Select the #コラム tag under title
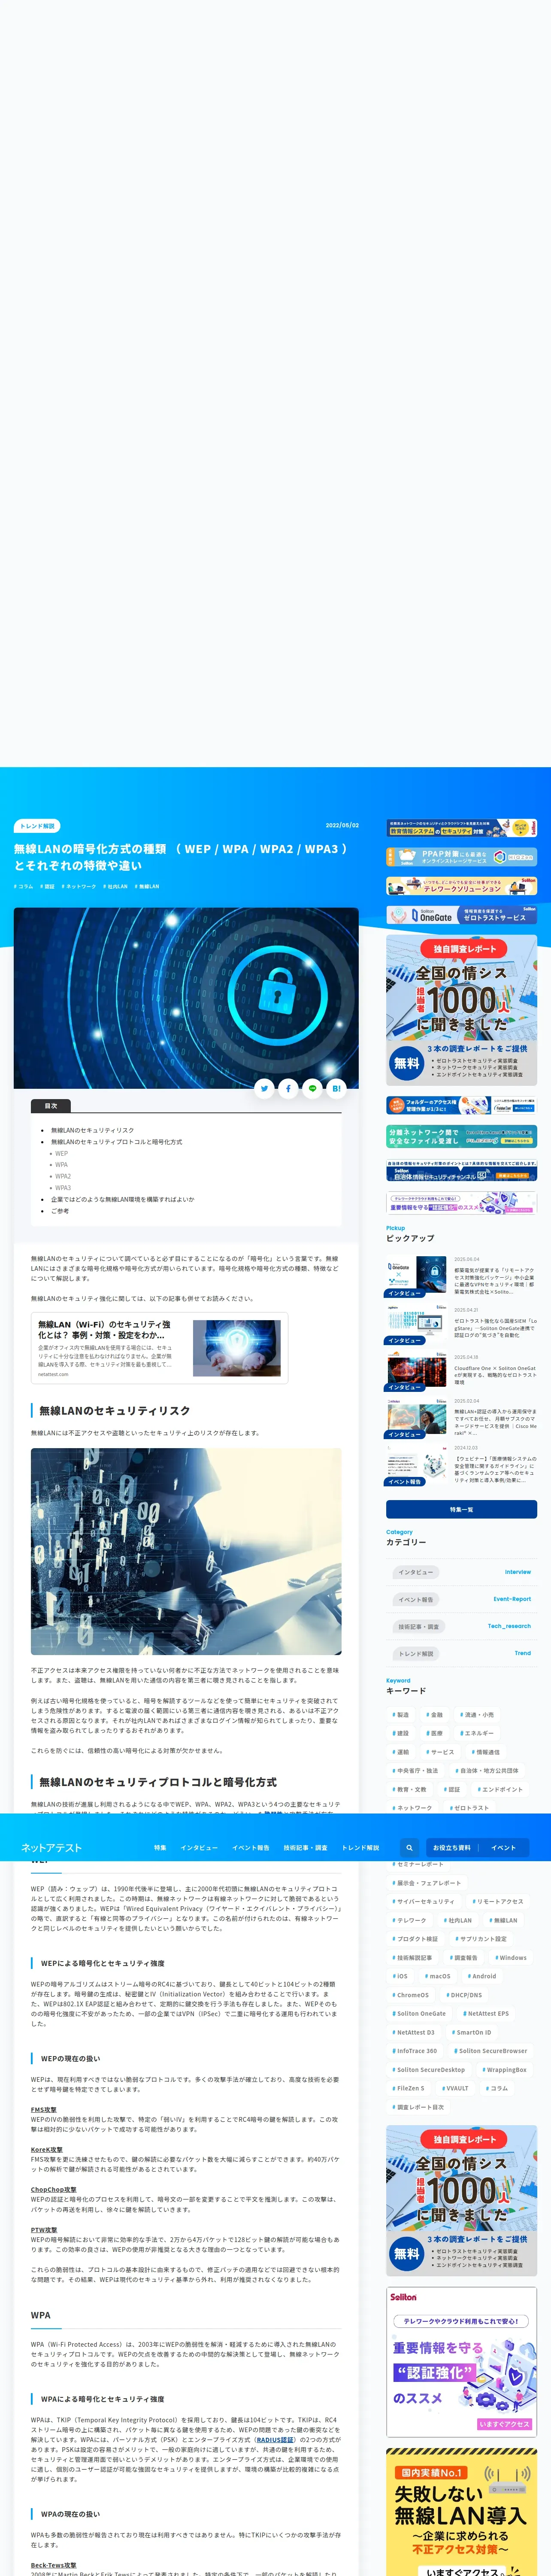 tap(24, 886)
